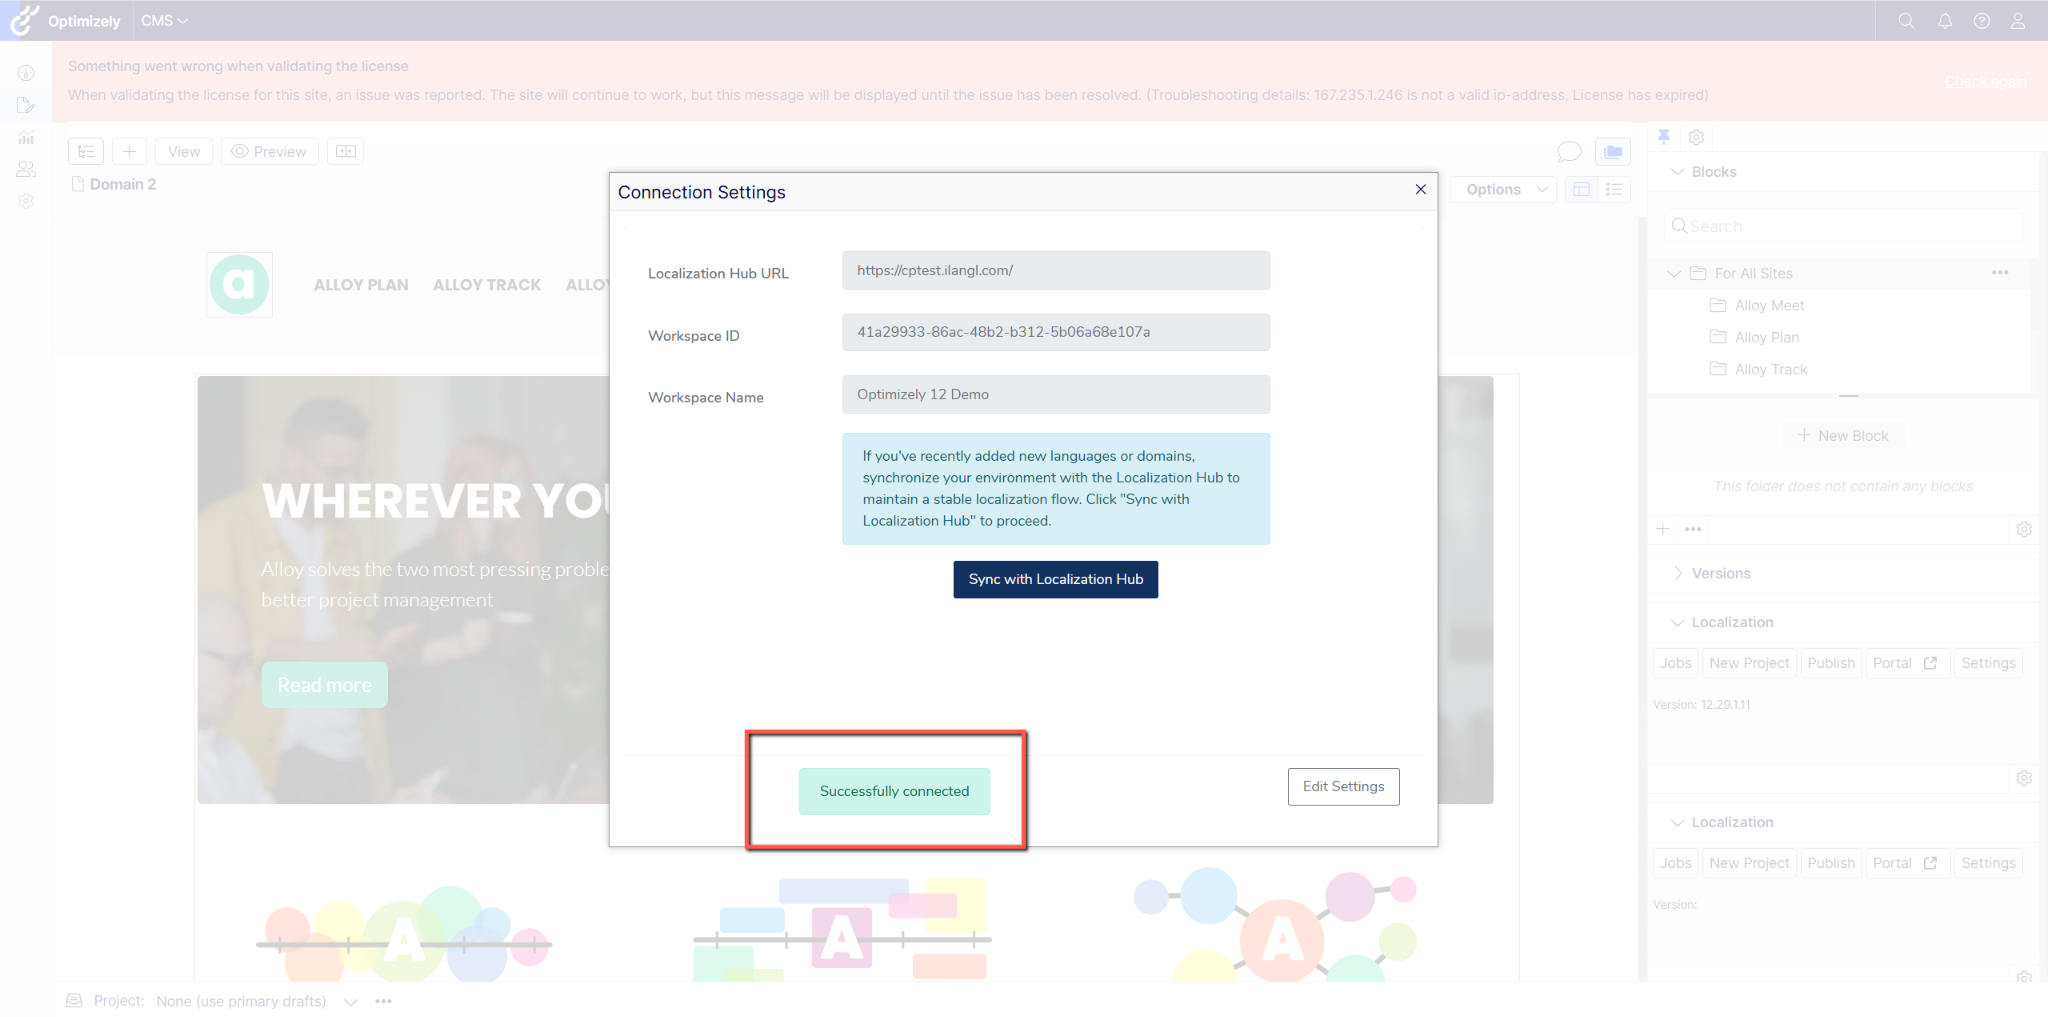
Task: Click the plus icon to add content
Action: point(129,151)
